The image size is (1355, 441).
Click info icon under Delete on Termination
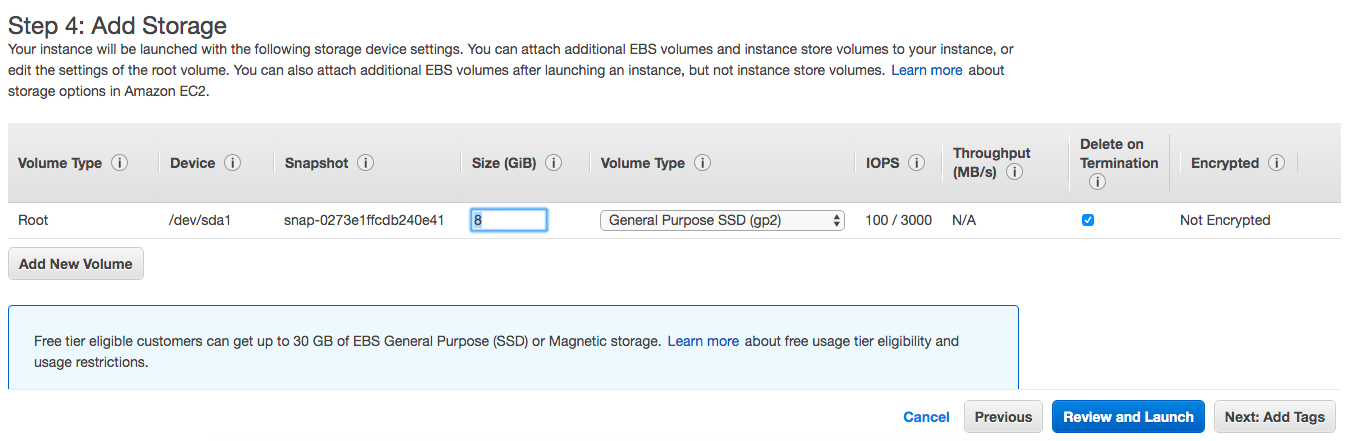pos(1097,182)
